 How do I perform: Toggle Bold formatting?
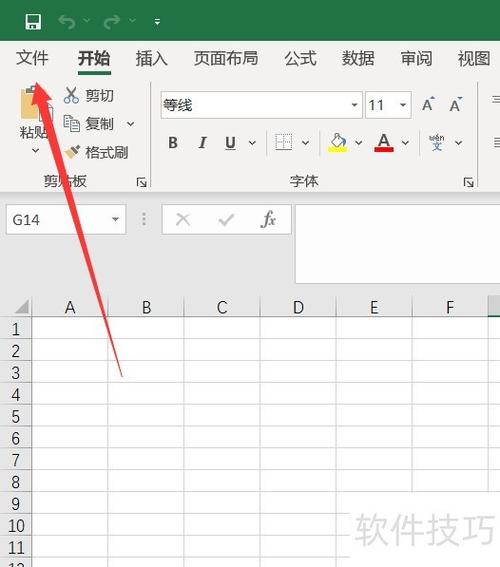coord(173,143)
